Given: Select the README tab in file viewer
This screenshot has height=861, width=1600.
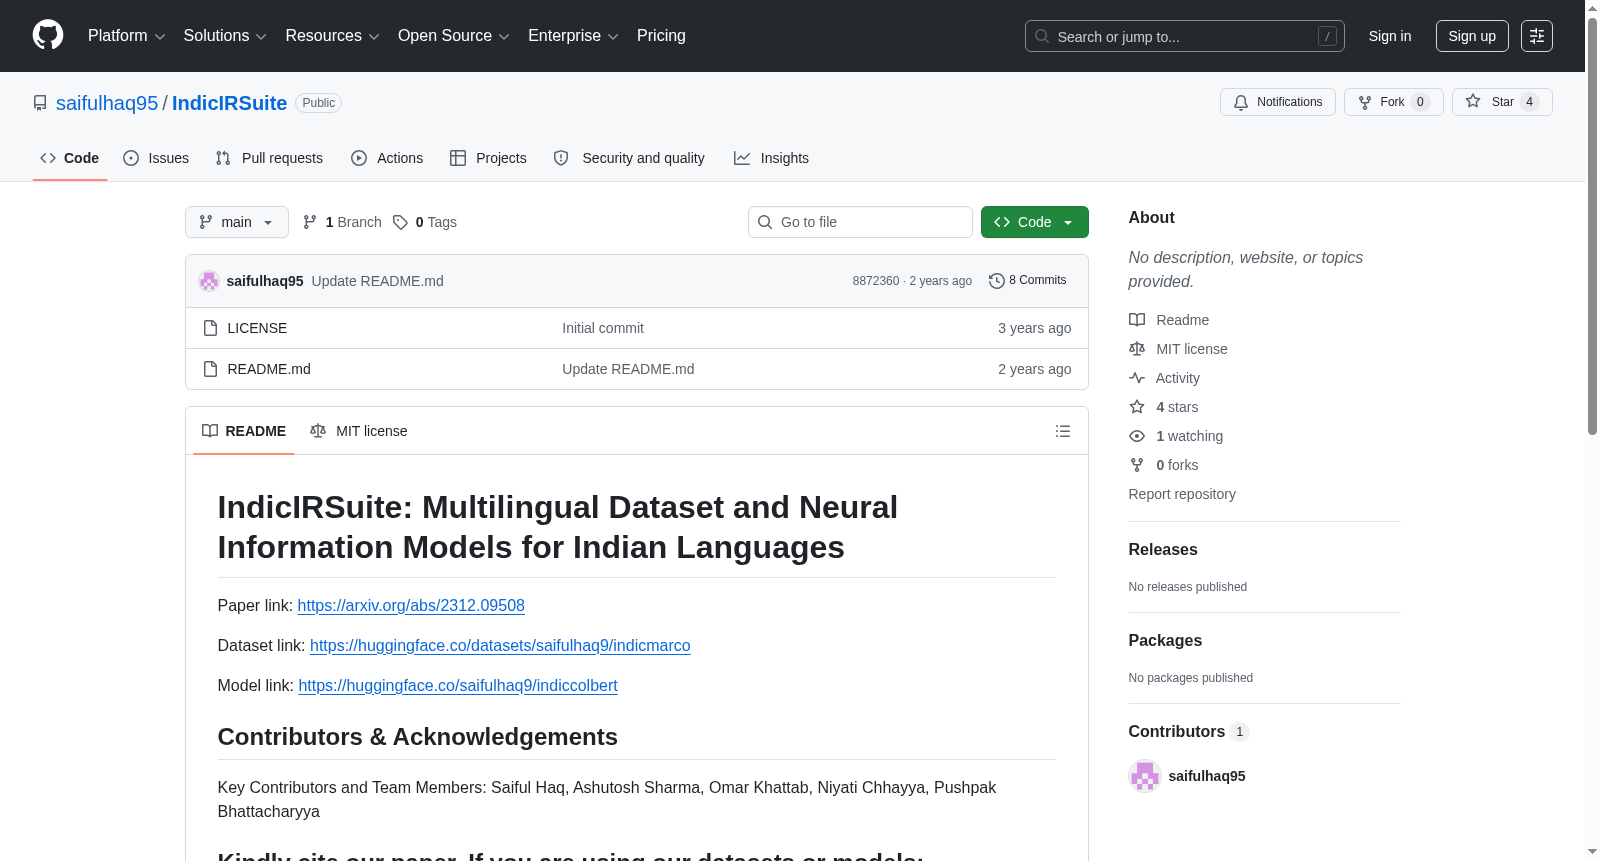Looking at the screenshot, I should pyautogui.click(x=244, y=431).
